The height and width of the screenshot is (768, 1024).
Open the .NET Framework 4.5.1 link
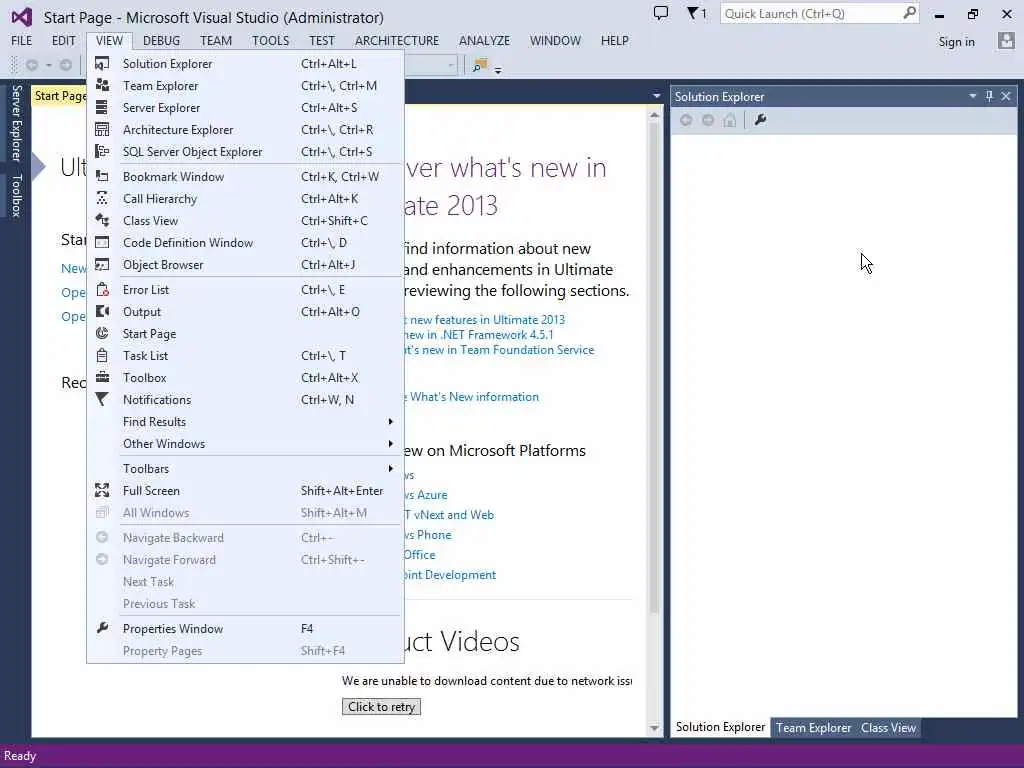pyautogui.click(x=479, y=334)
